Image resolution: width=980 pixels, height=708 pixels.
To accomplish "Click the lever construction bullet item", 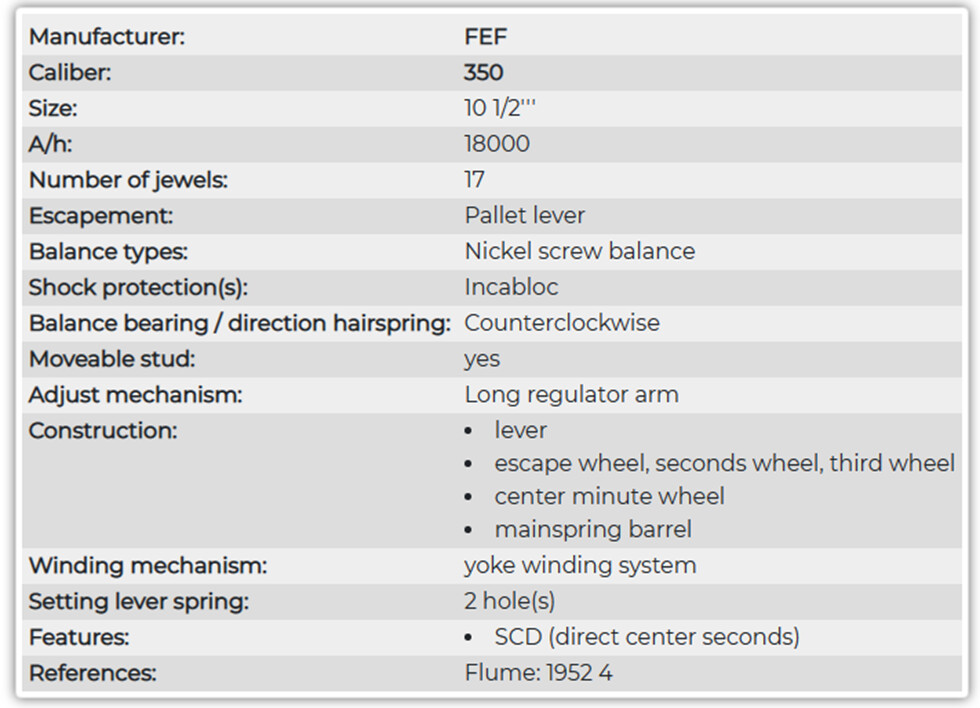I will click(520, 431).
